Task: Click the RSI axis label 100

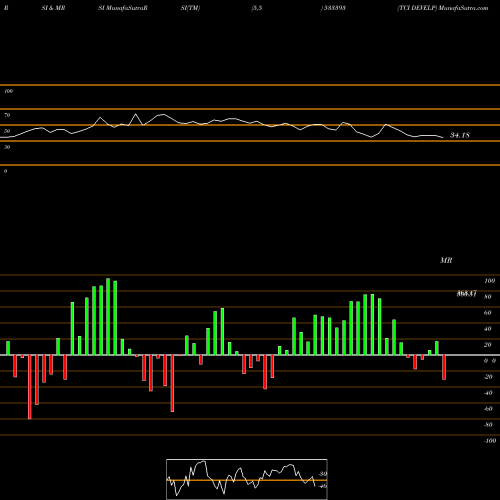Action: coord(8,91)
